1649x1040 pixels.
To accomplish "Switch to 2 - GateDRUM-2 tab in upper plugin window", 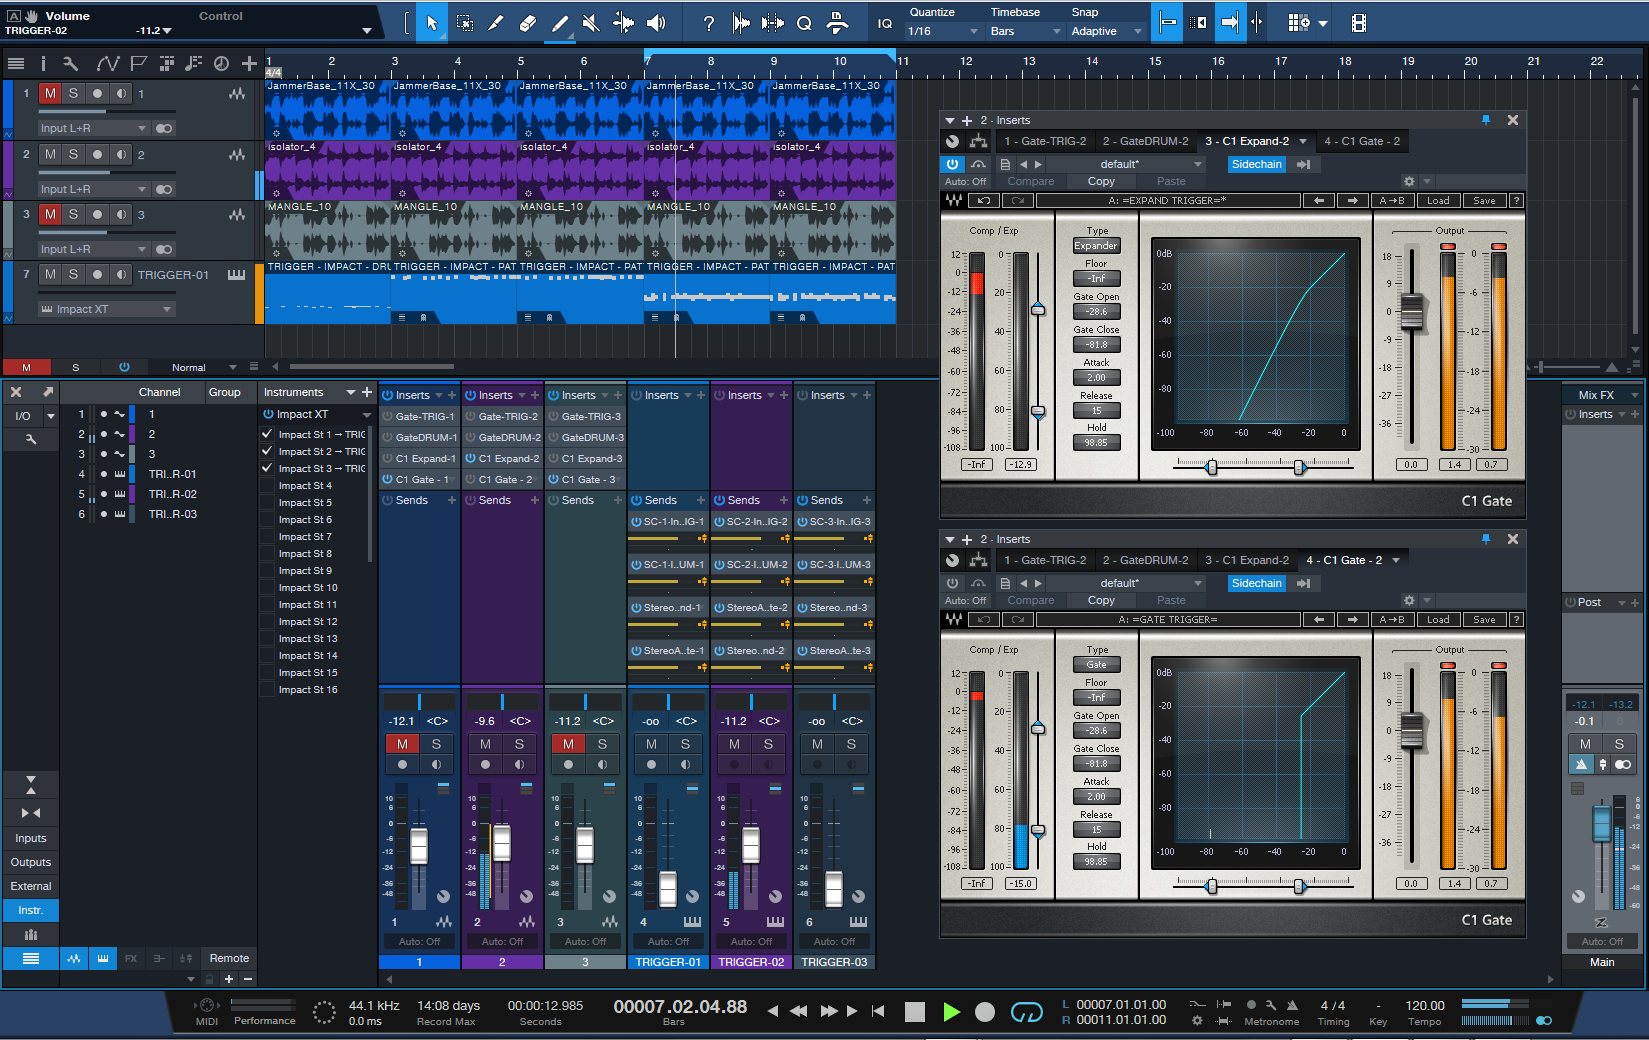I will 1146,141.
